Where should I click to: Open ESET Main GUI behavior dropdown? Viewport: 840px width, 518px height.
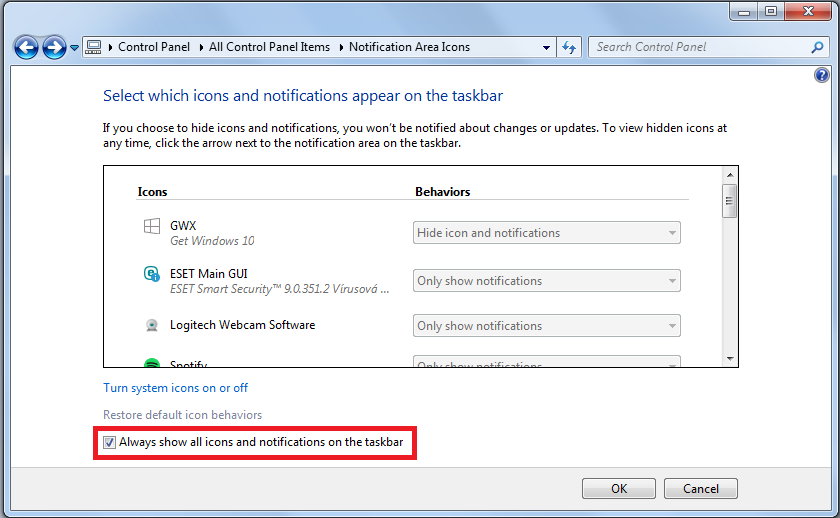point(546,281)
